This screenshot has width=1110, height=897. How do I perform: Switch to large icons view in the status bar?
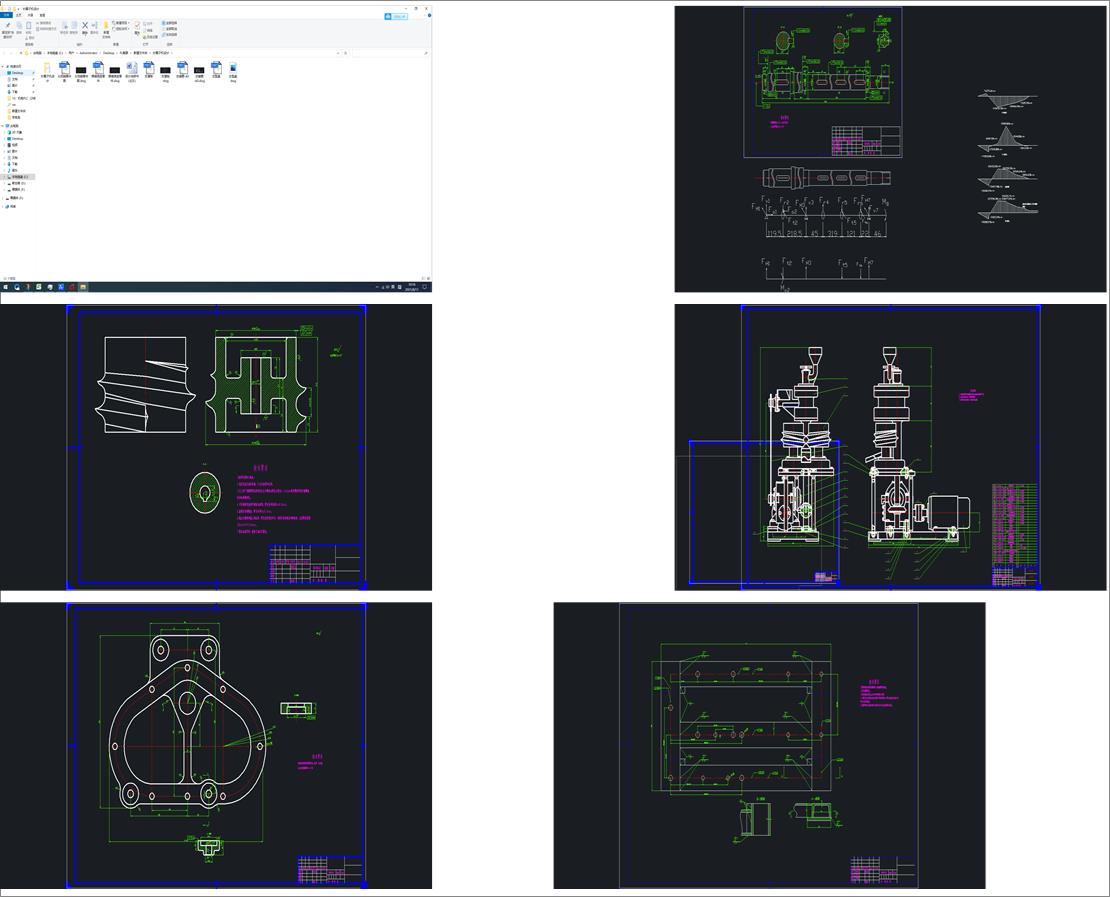(429, 278)
